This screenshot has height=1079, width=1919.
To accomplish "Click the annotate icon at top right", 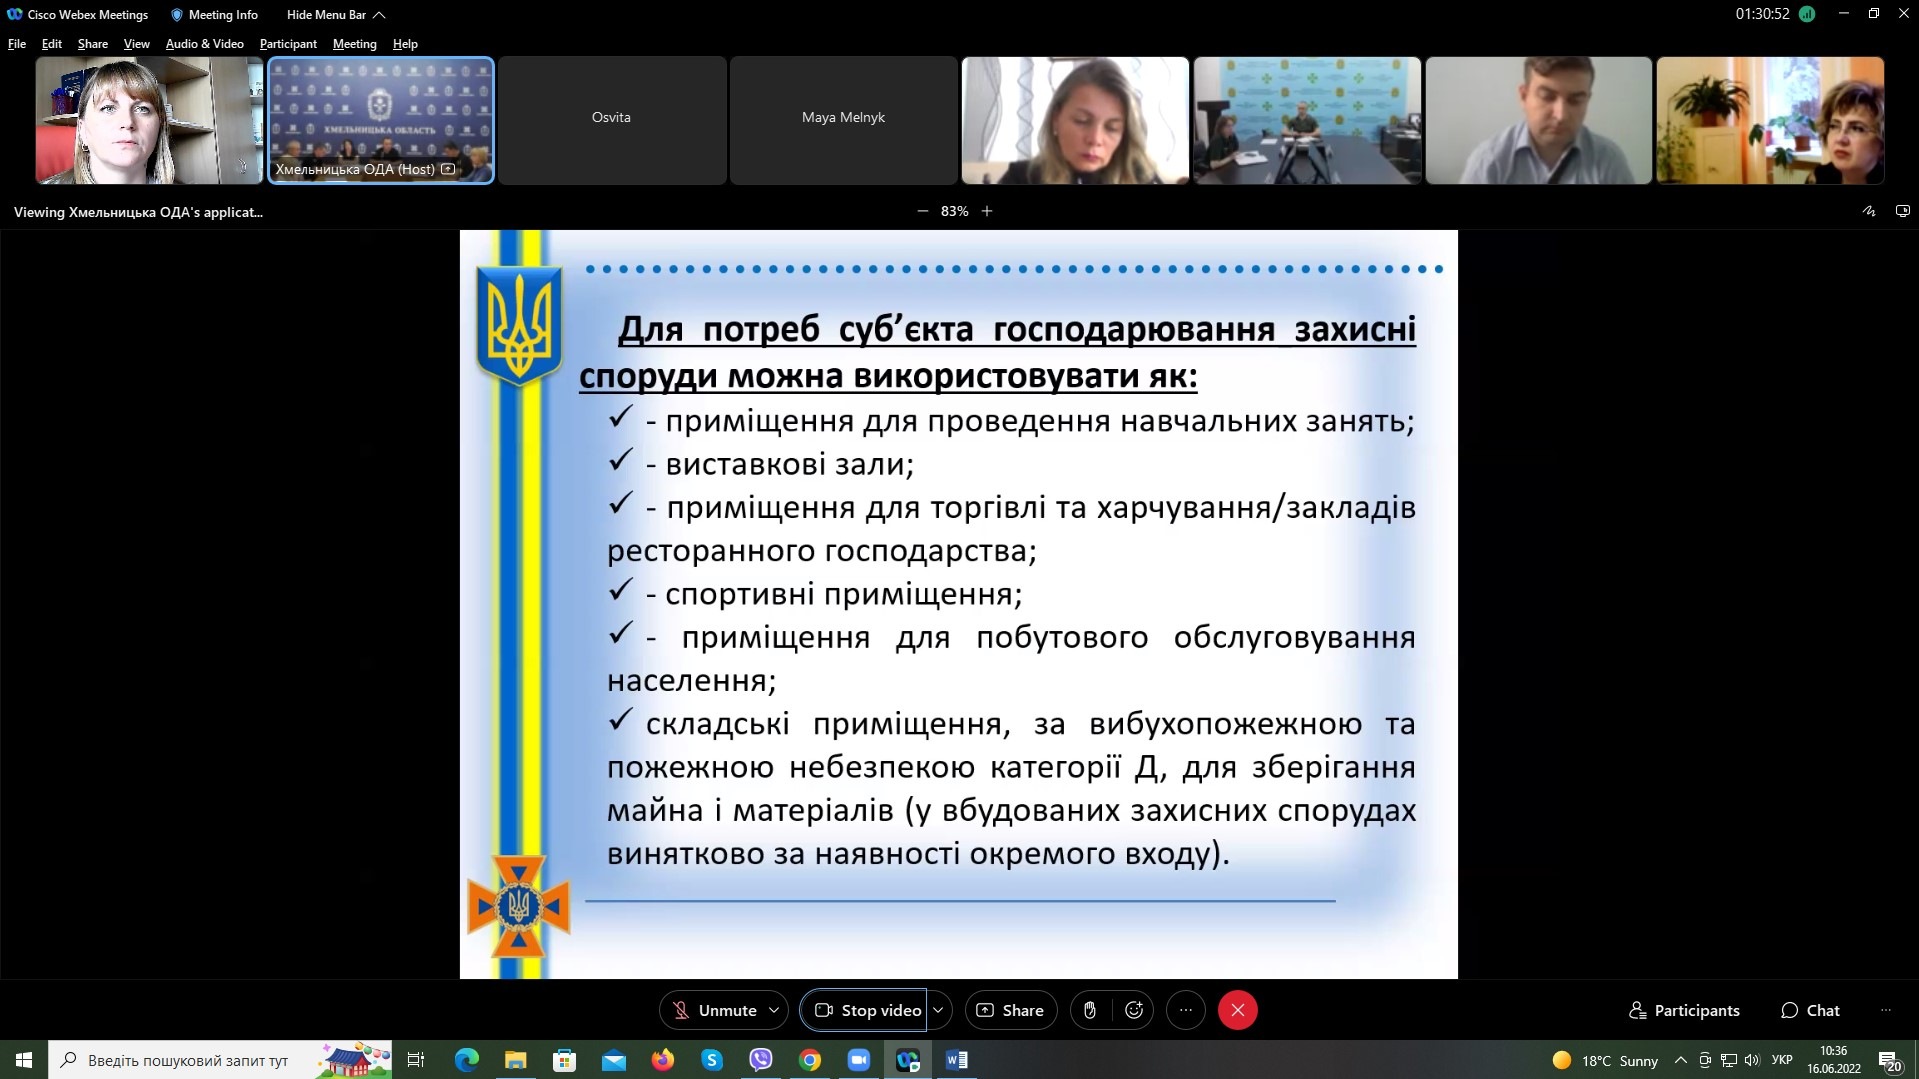I will (x=1868, y=211).
